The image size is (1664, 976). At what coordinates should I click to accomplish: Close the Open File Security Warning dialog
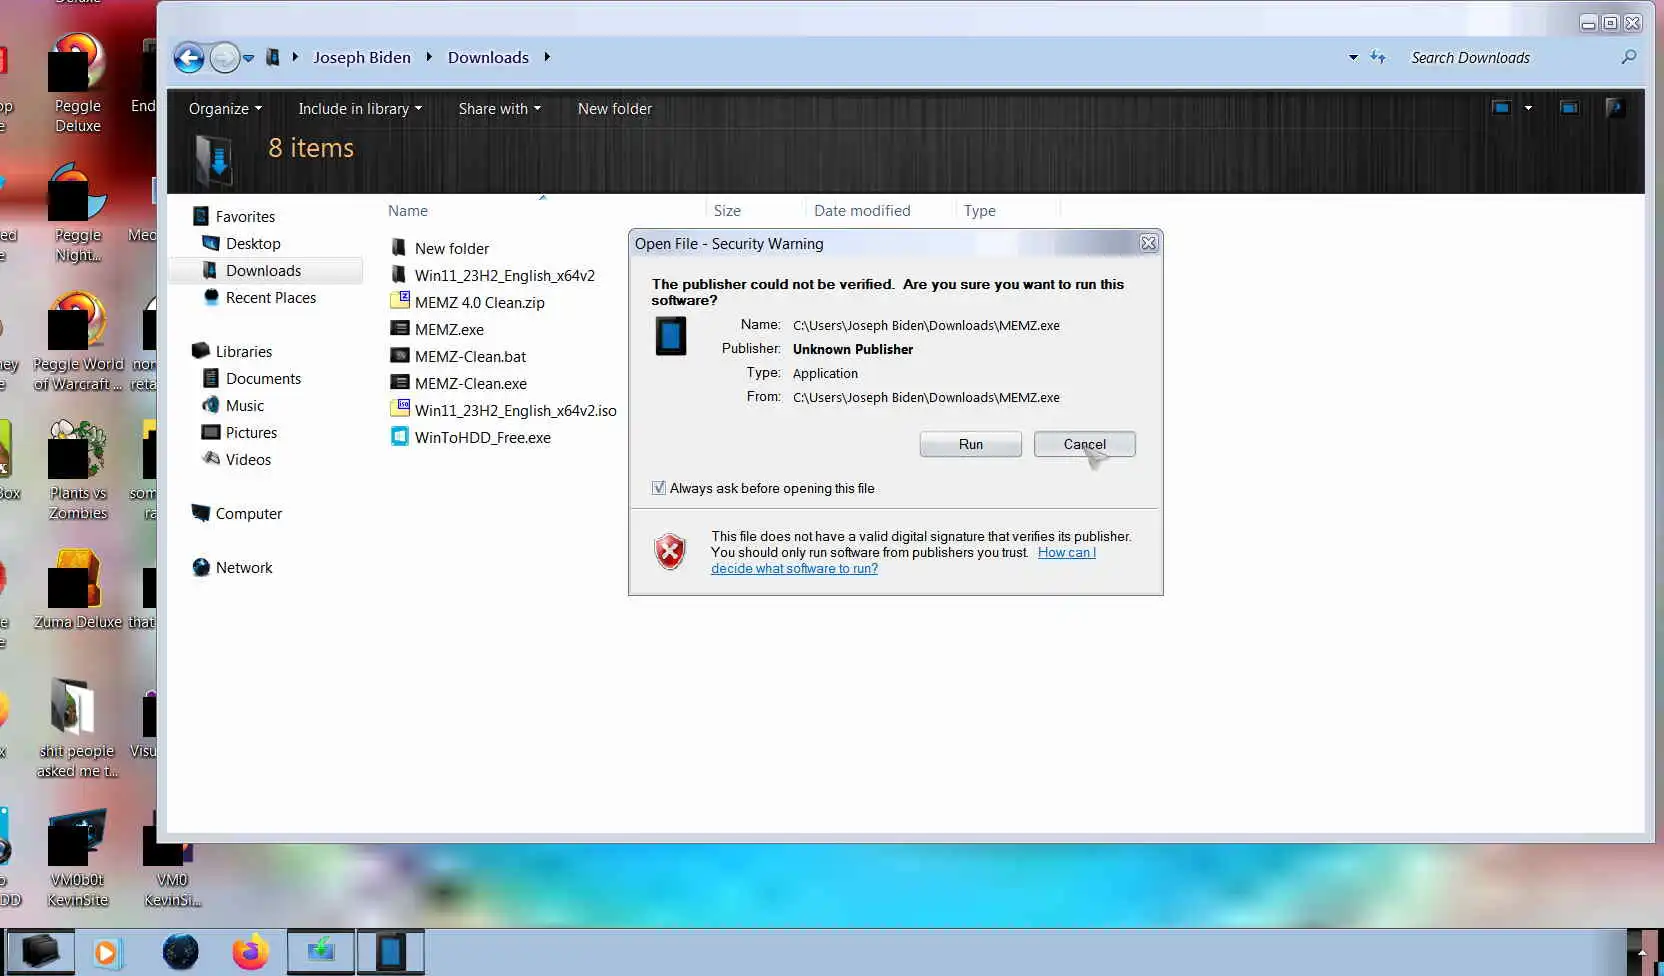point(1149,243)
